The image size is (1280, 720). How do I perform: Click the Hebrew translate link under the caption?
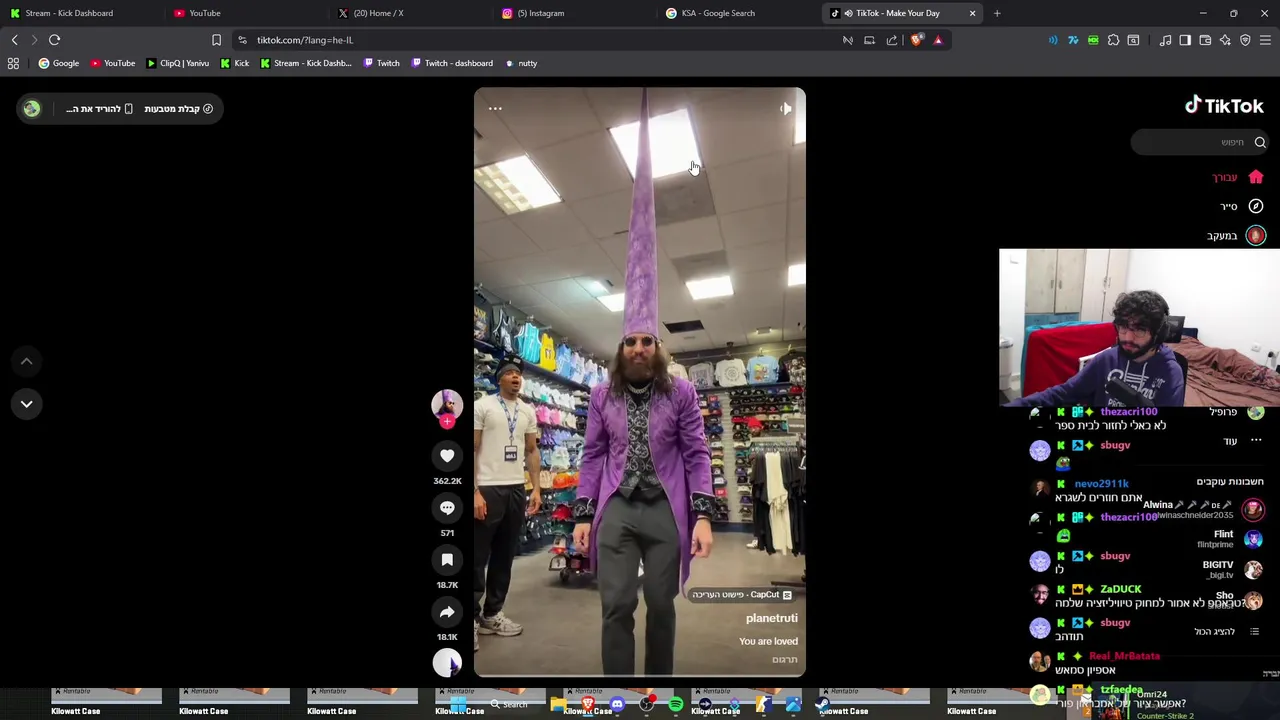coord(785,660)
